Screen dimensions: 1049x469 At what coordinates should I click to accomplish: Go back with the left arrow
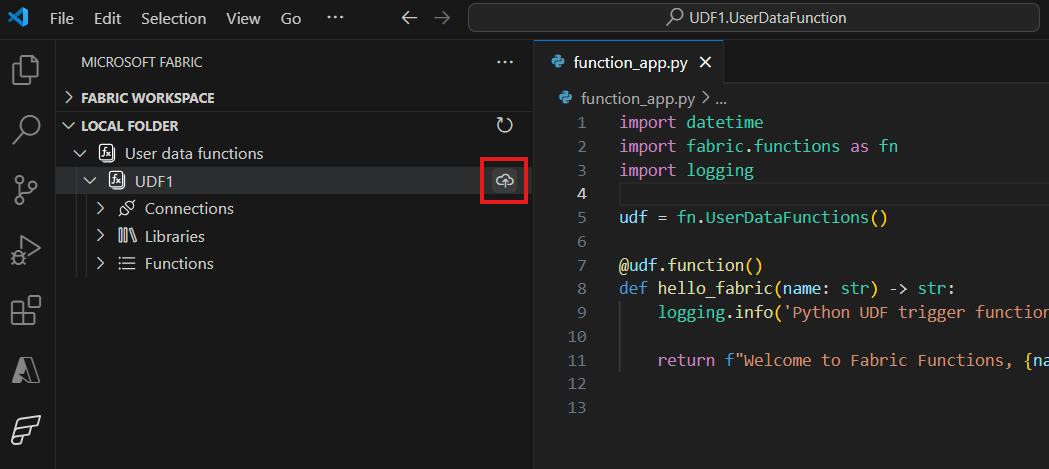(409, 18)
